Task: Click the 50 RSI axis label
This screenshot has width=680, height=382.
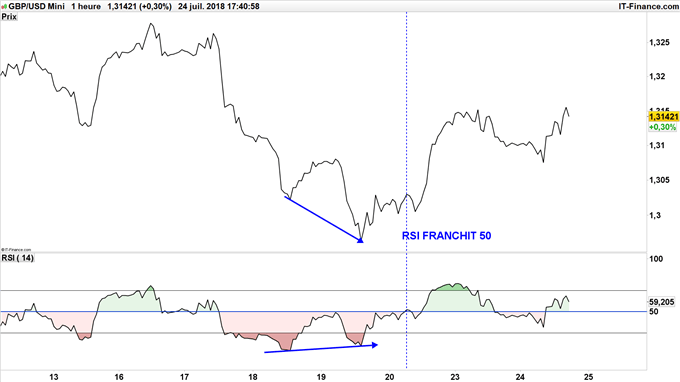Action: click(x=654, y=311)
